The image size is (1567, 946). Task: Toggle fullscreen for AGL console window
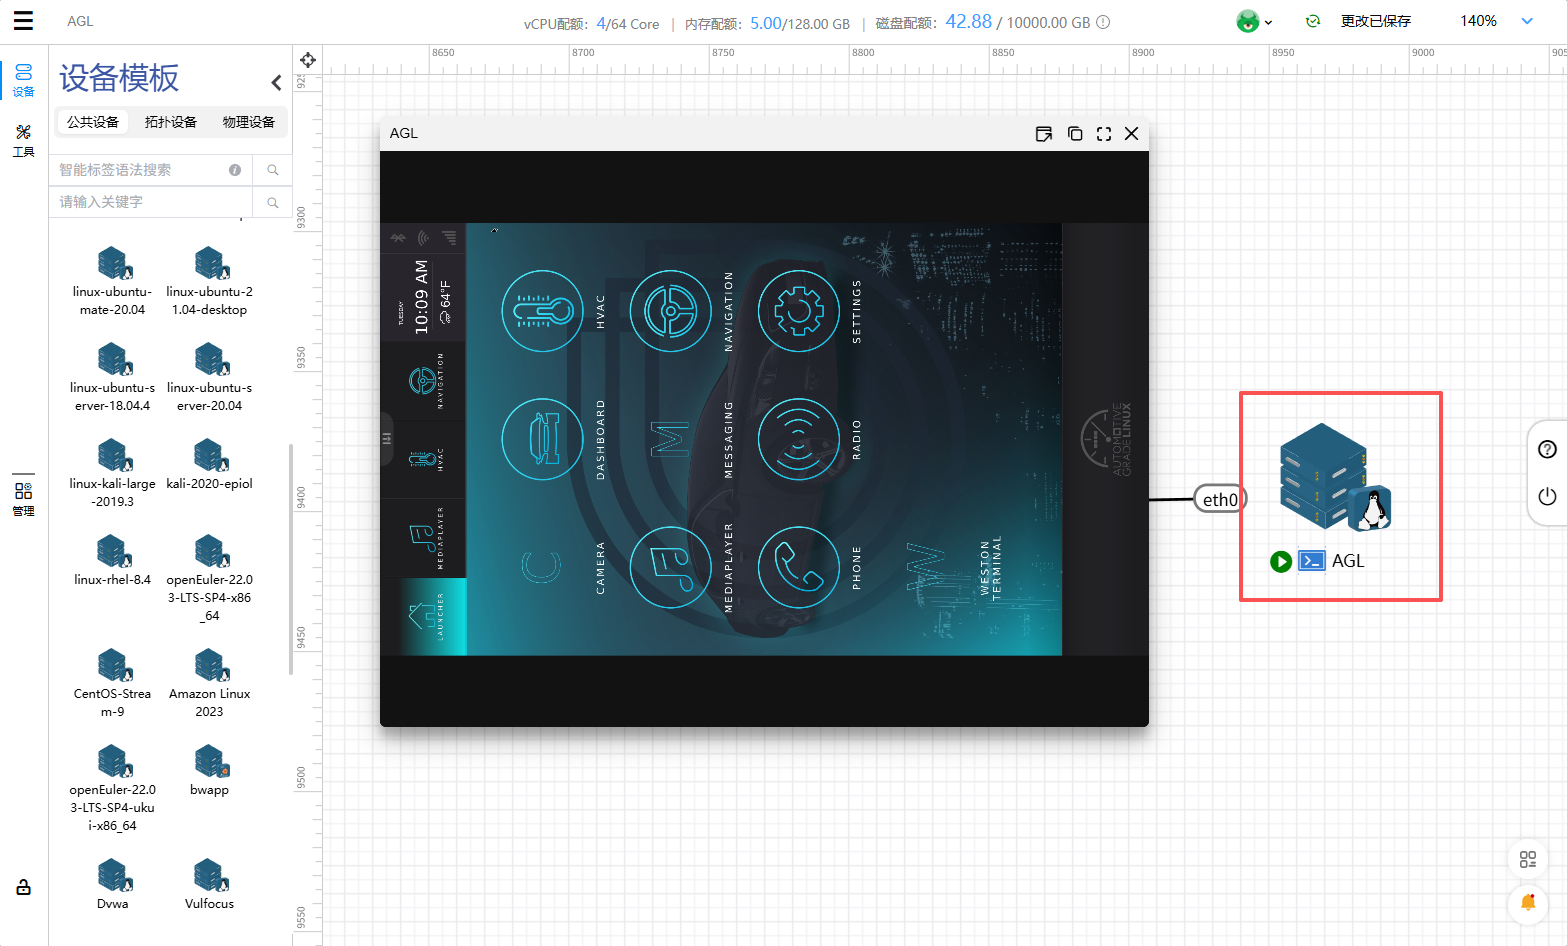point(1104,134)
